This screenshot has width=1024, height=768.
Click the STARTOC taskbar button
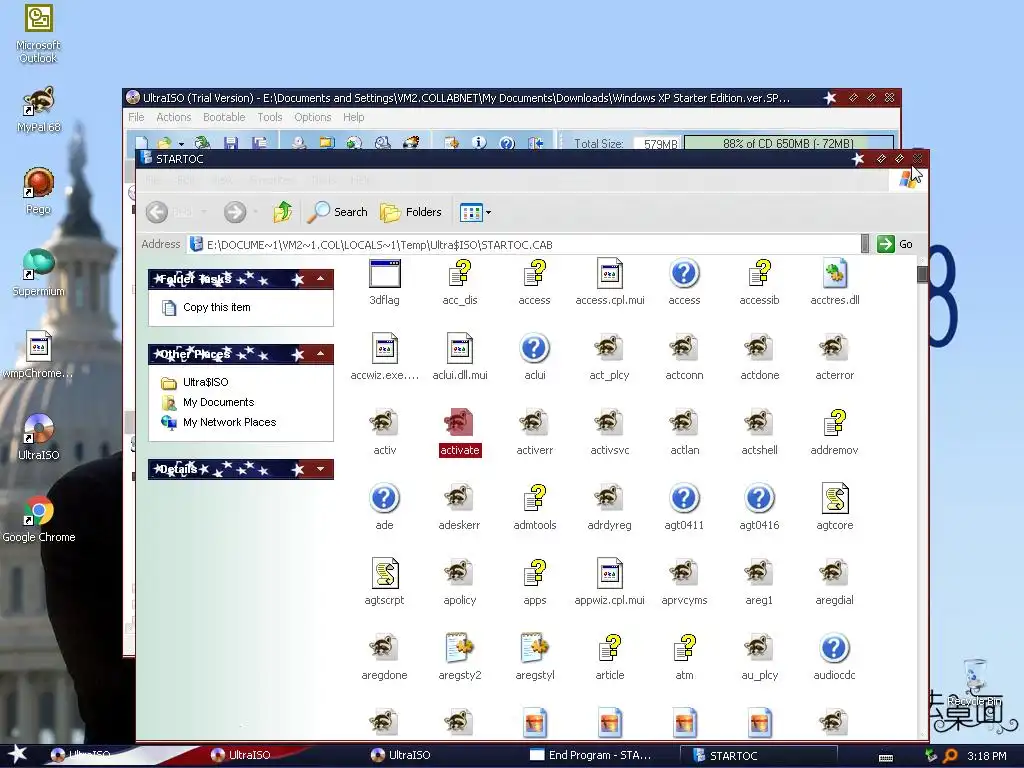759,756
